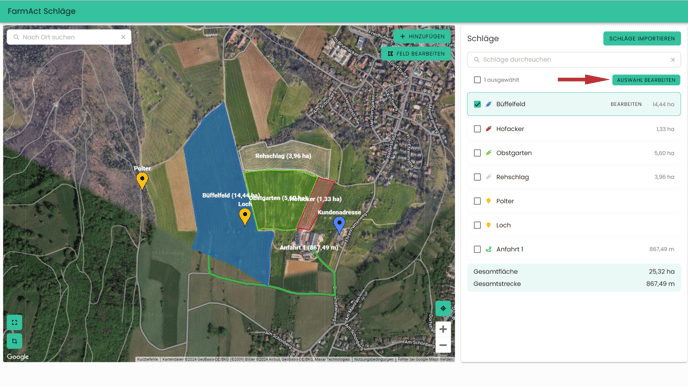The image size is (688, 387).
Task: Click Bearbeiten link in Büffelfeld row
Action: coord(626,104)
